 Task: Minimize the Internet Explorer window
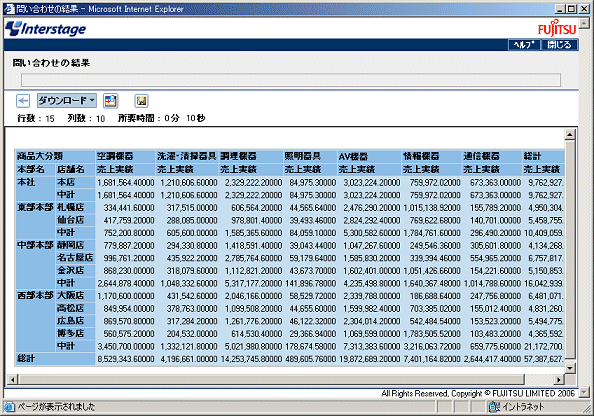click(x=561, y=9)
